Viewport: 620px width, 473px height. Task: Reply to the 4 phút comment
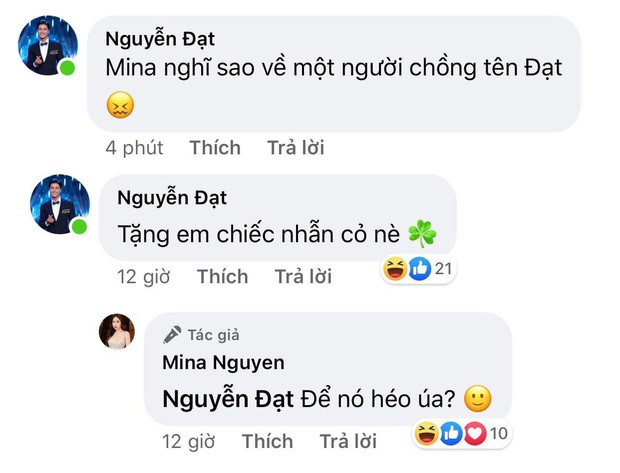pos(295,148)
